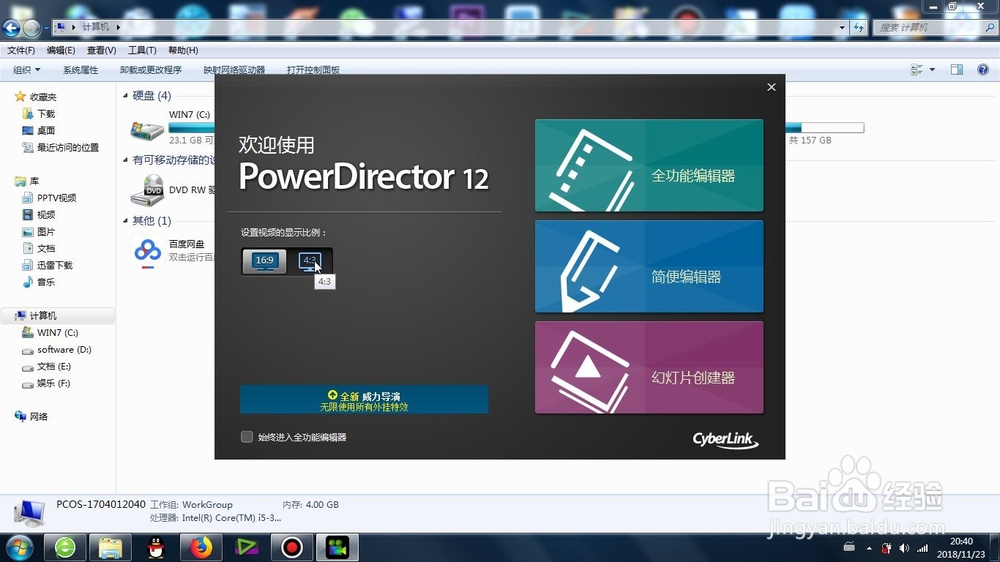Select 视频 library in navigation pane
This screenshot has height=562, width=1000.
coord(46,214)
